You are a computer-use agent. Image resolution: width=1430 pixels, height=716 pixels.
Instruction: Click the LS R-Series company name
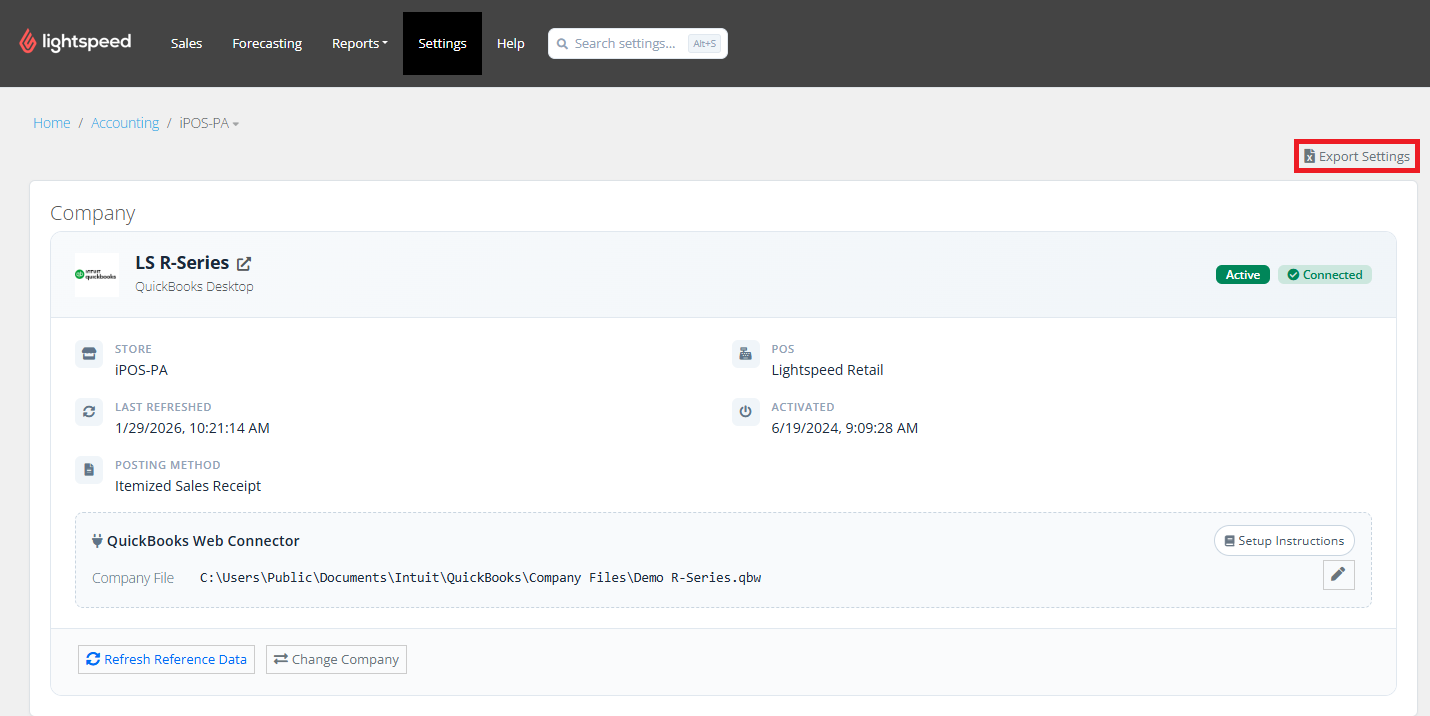click(x=182, y=263)
